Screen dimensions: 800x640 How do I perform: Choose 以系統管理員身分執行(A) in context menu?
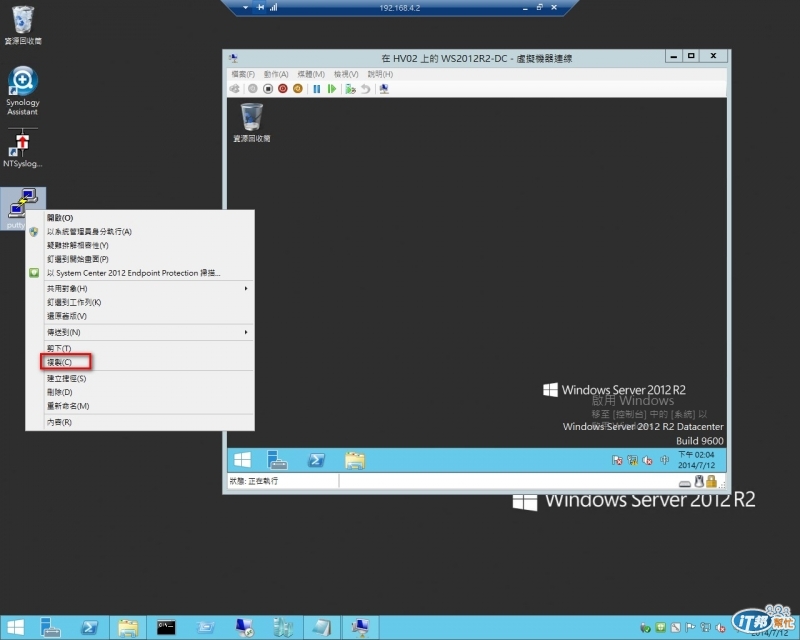(140, 232)
